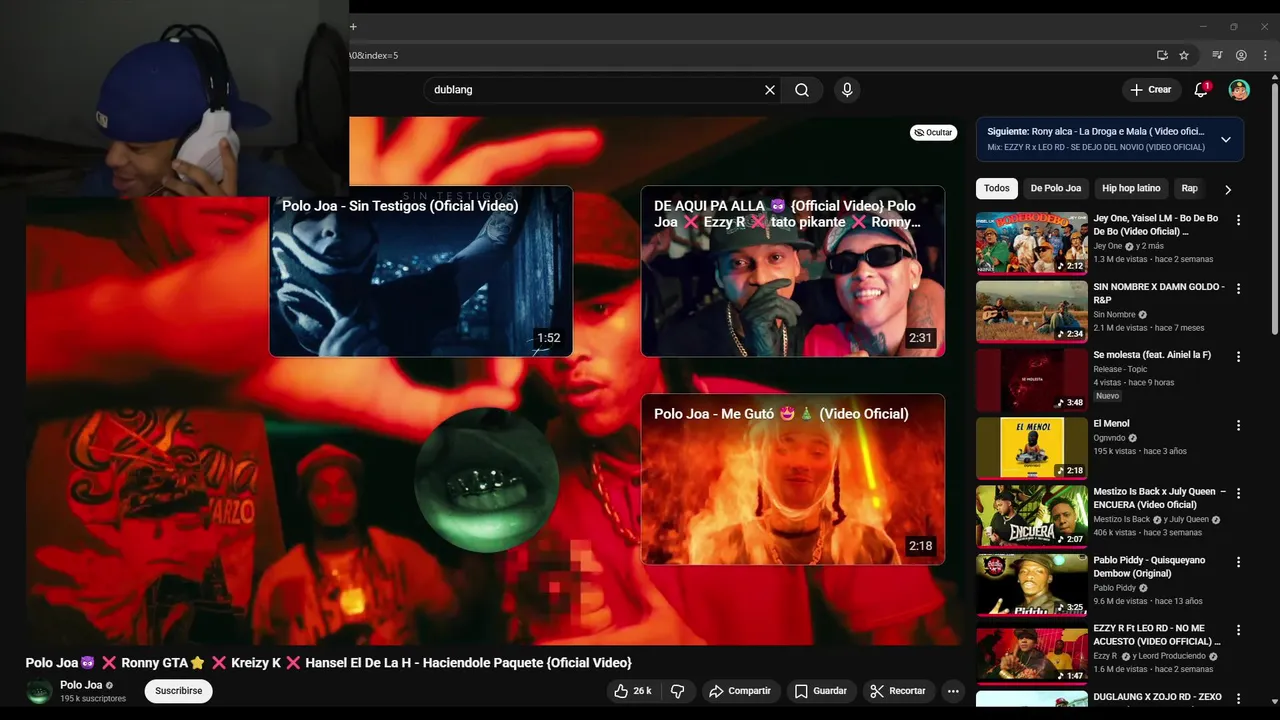Open Ognvndo channel link
1280x720 pixels.
1109,438
